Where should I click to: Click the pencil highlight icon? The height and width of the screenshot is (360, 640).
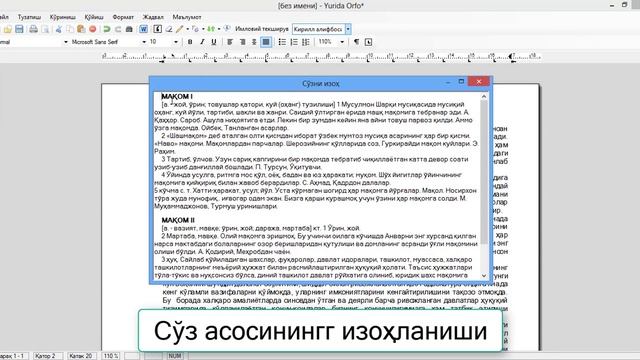point(180,29)
